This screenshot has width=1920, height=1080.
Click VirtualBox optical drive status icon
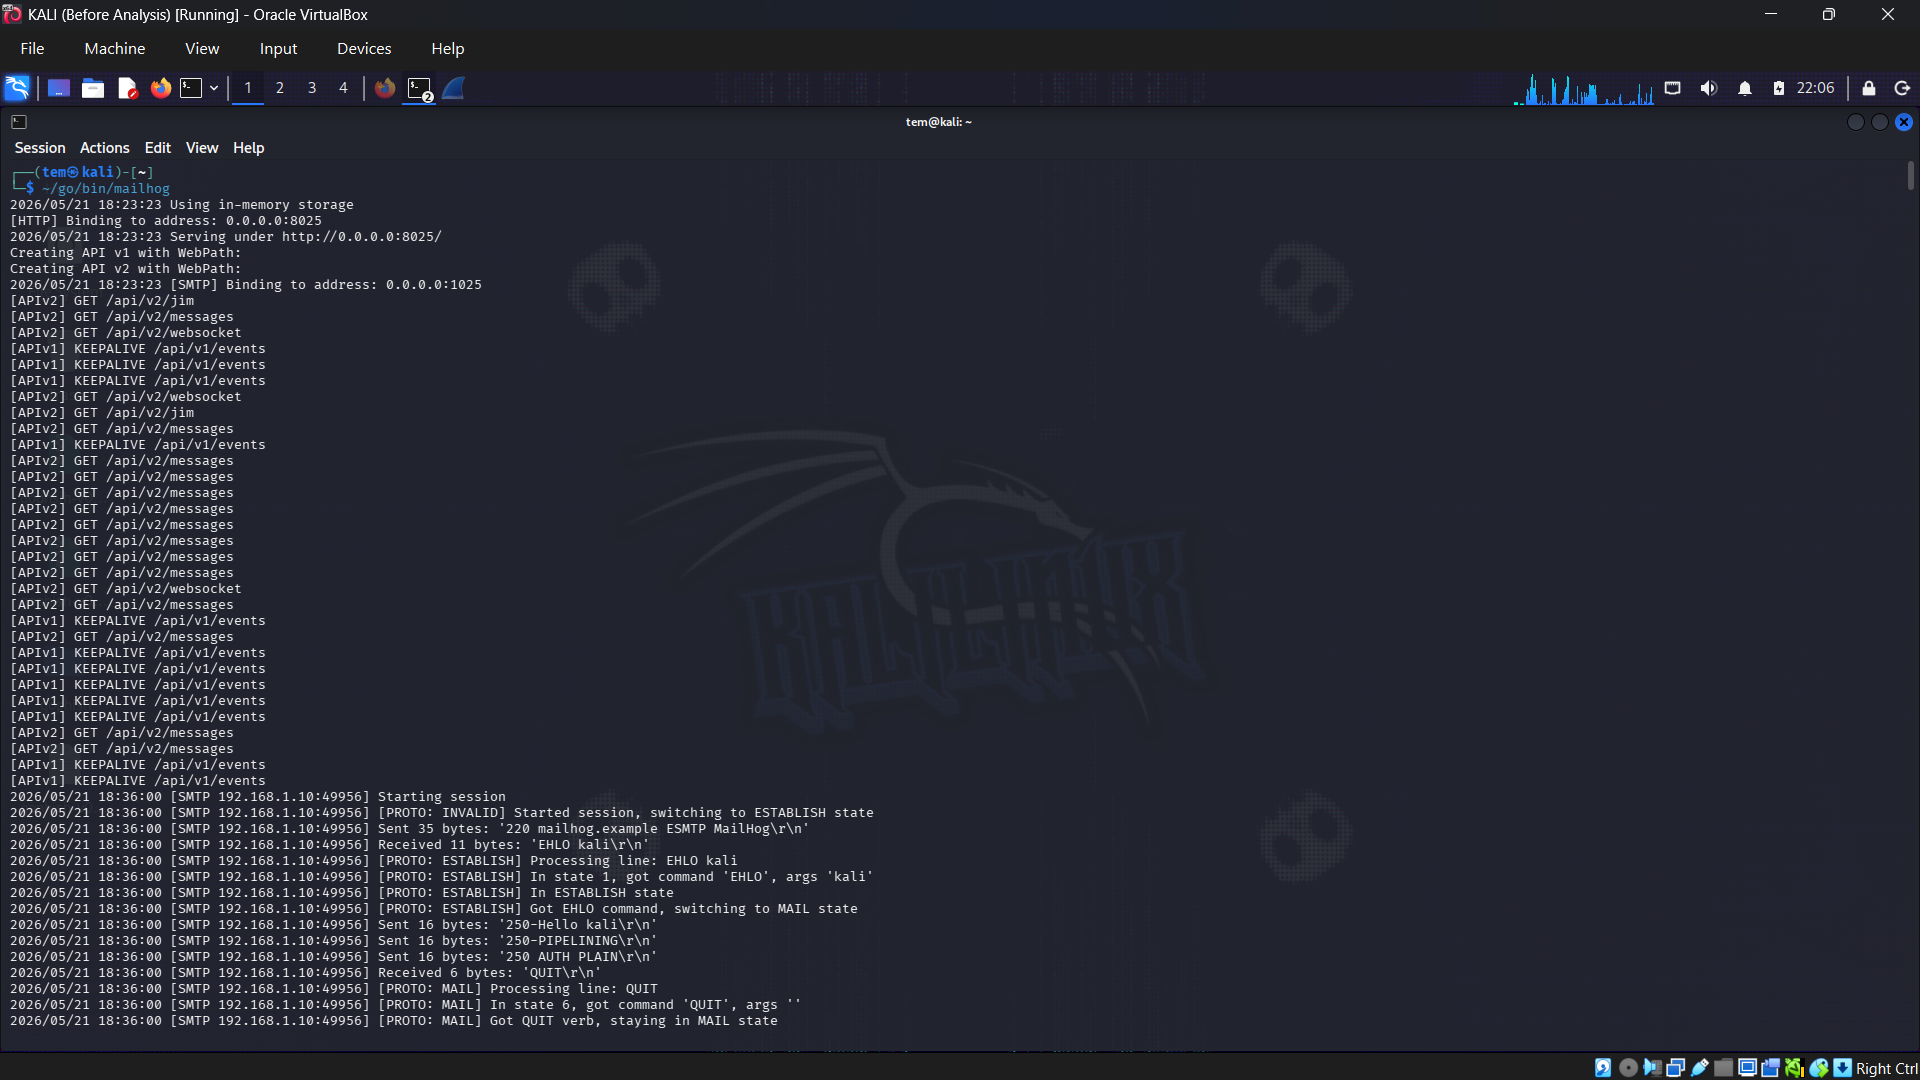click(x=1628, y=1068)
